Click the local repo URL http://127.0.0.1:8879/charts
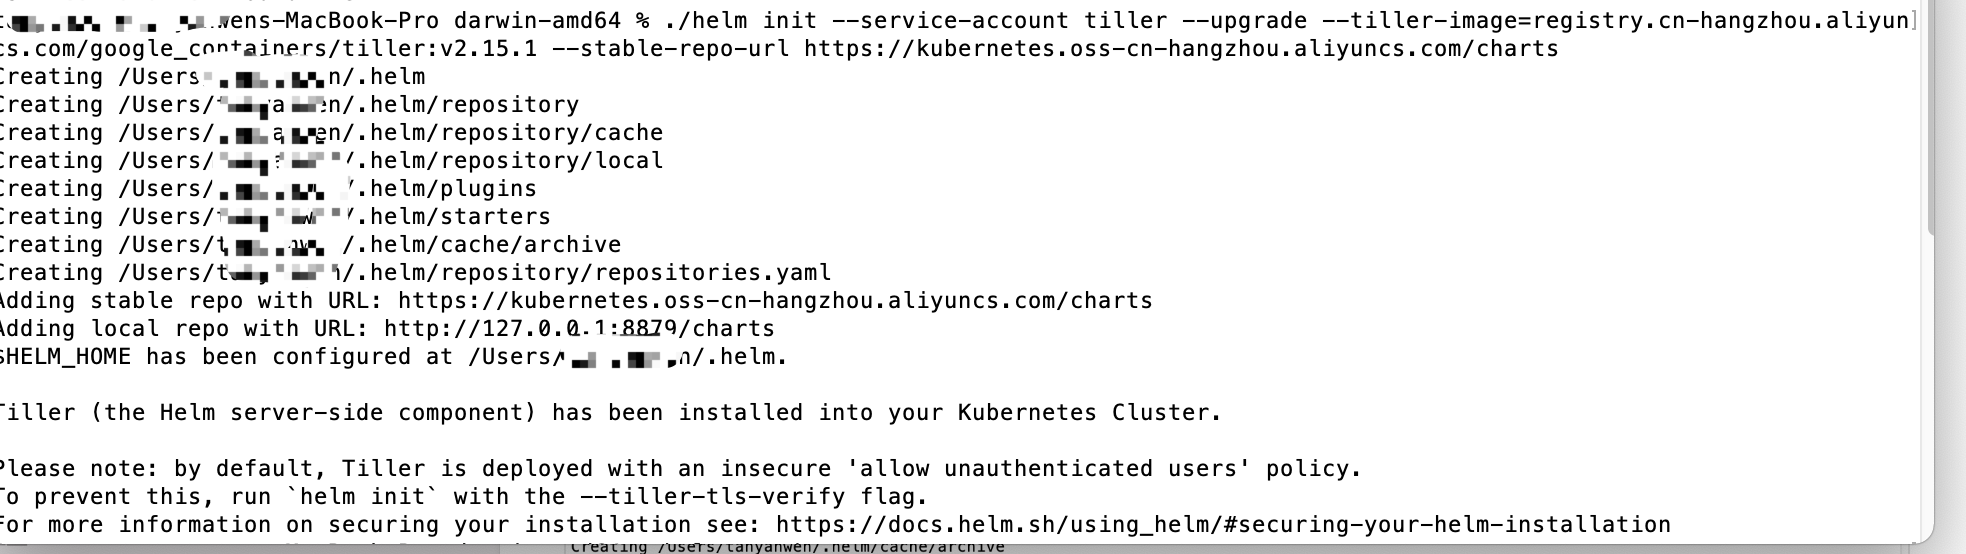Viewport: 1966px width, 554px height. tap(579, 329)
